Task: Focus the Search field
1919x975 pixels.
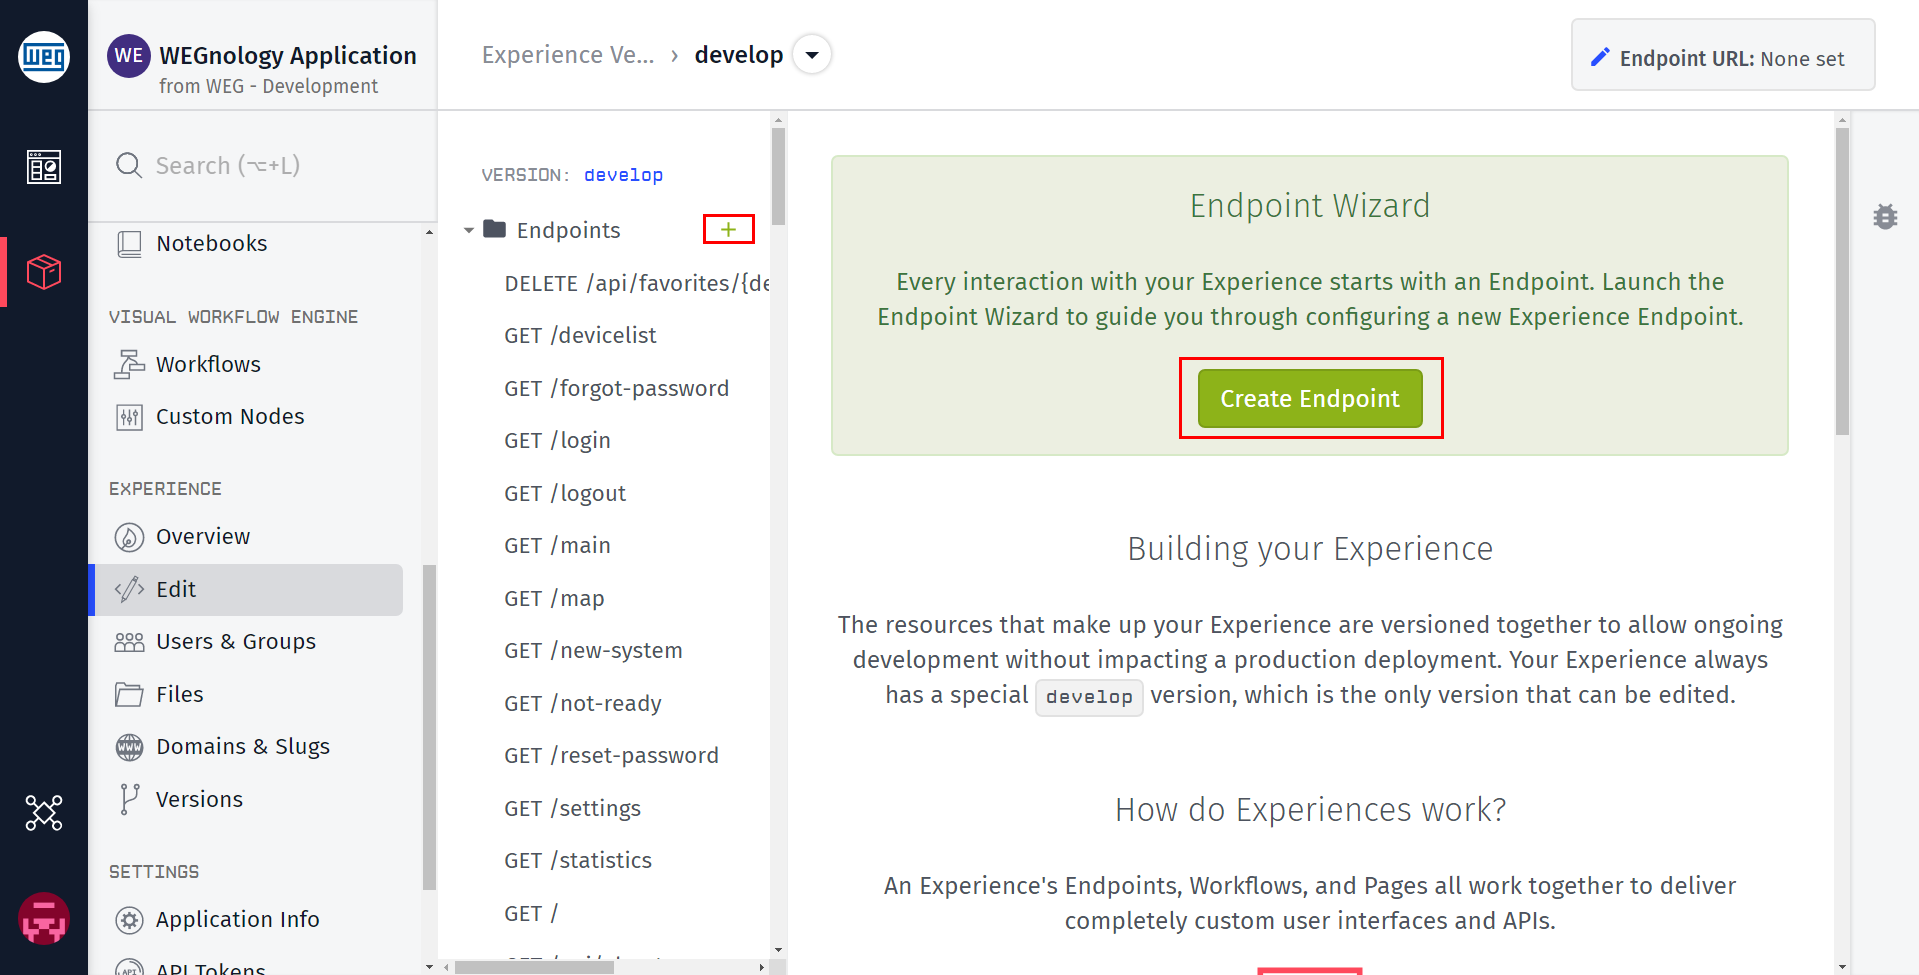Action: pyautogui.click(x=263, y=165)
